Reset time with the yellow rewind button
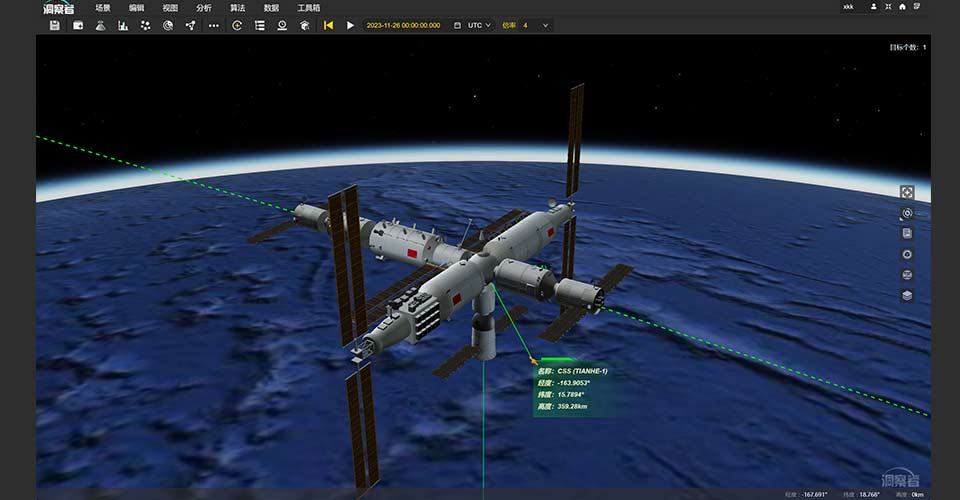 pos(328,25)
